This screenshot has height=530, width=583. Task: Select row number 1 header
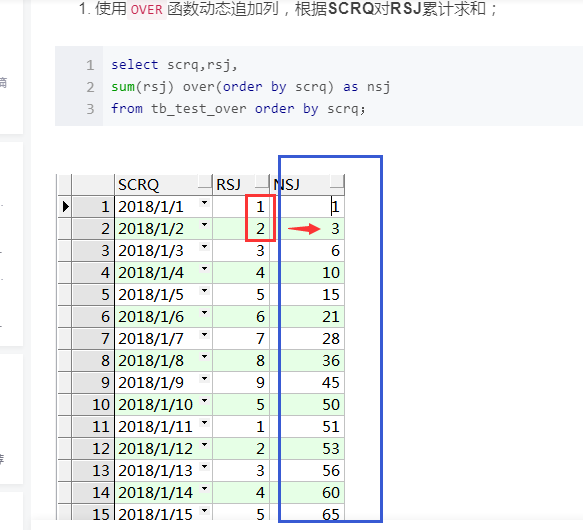pos(93,206)
